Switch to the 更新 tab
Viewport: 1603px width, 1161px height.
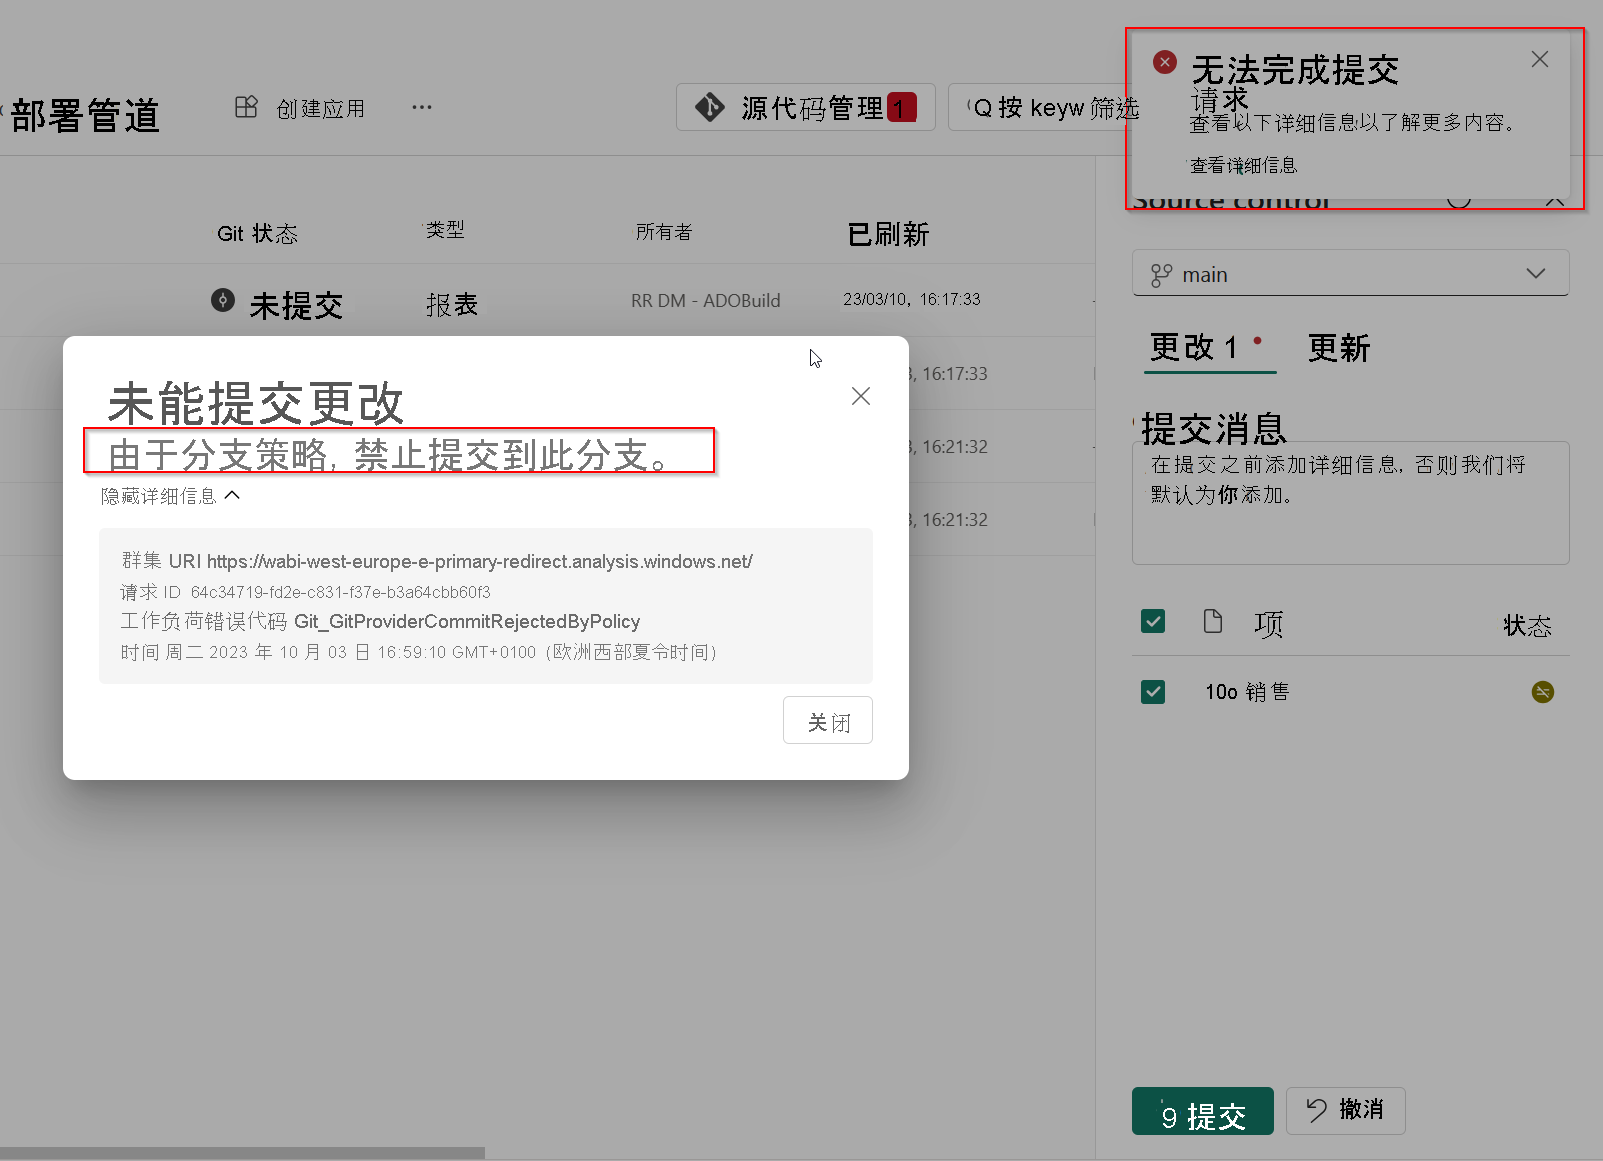click(x=1338, y=348)
